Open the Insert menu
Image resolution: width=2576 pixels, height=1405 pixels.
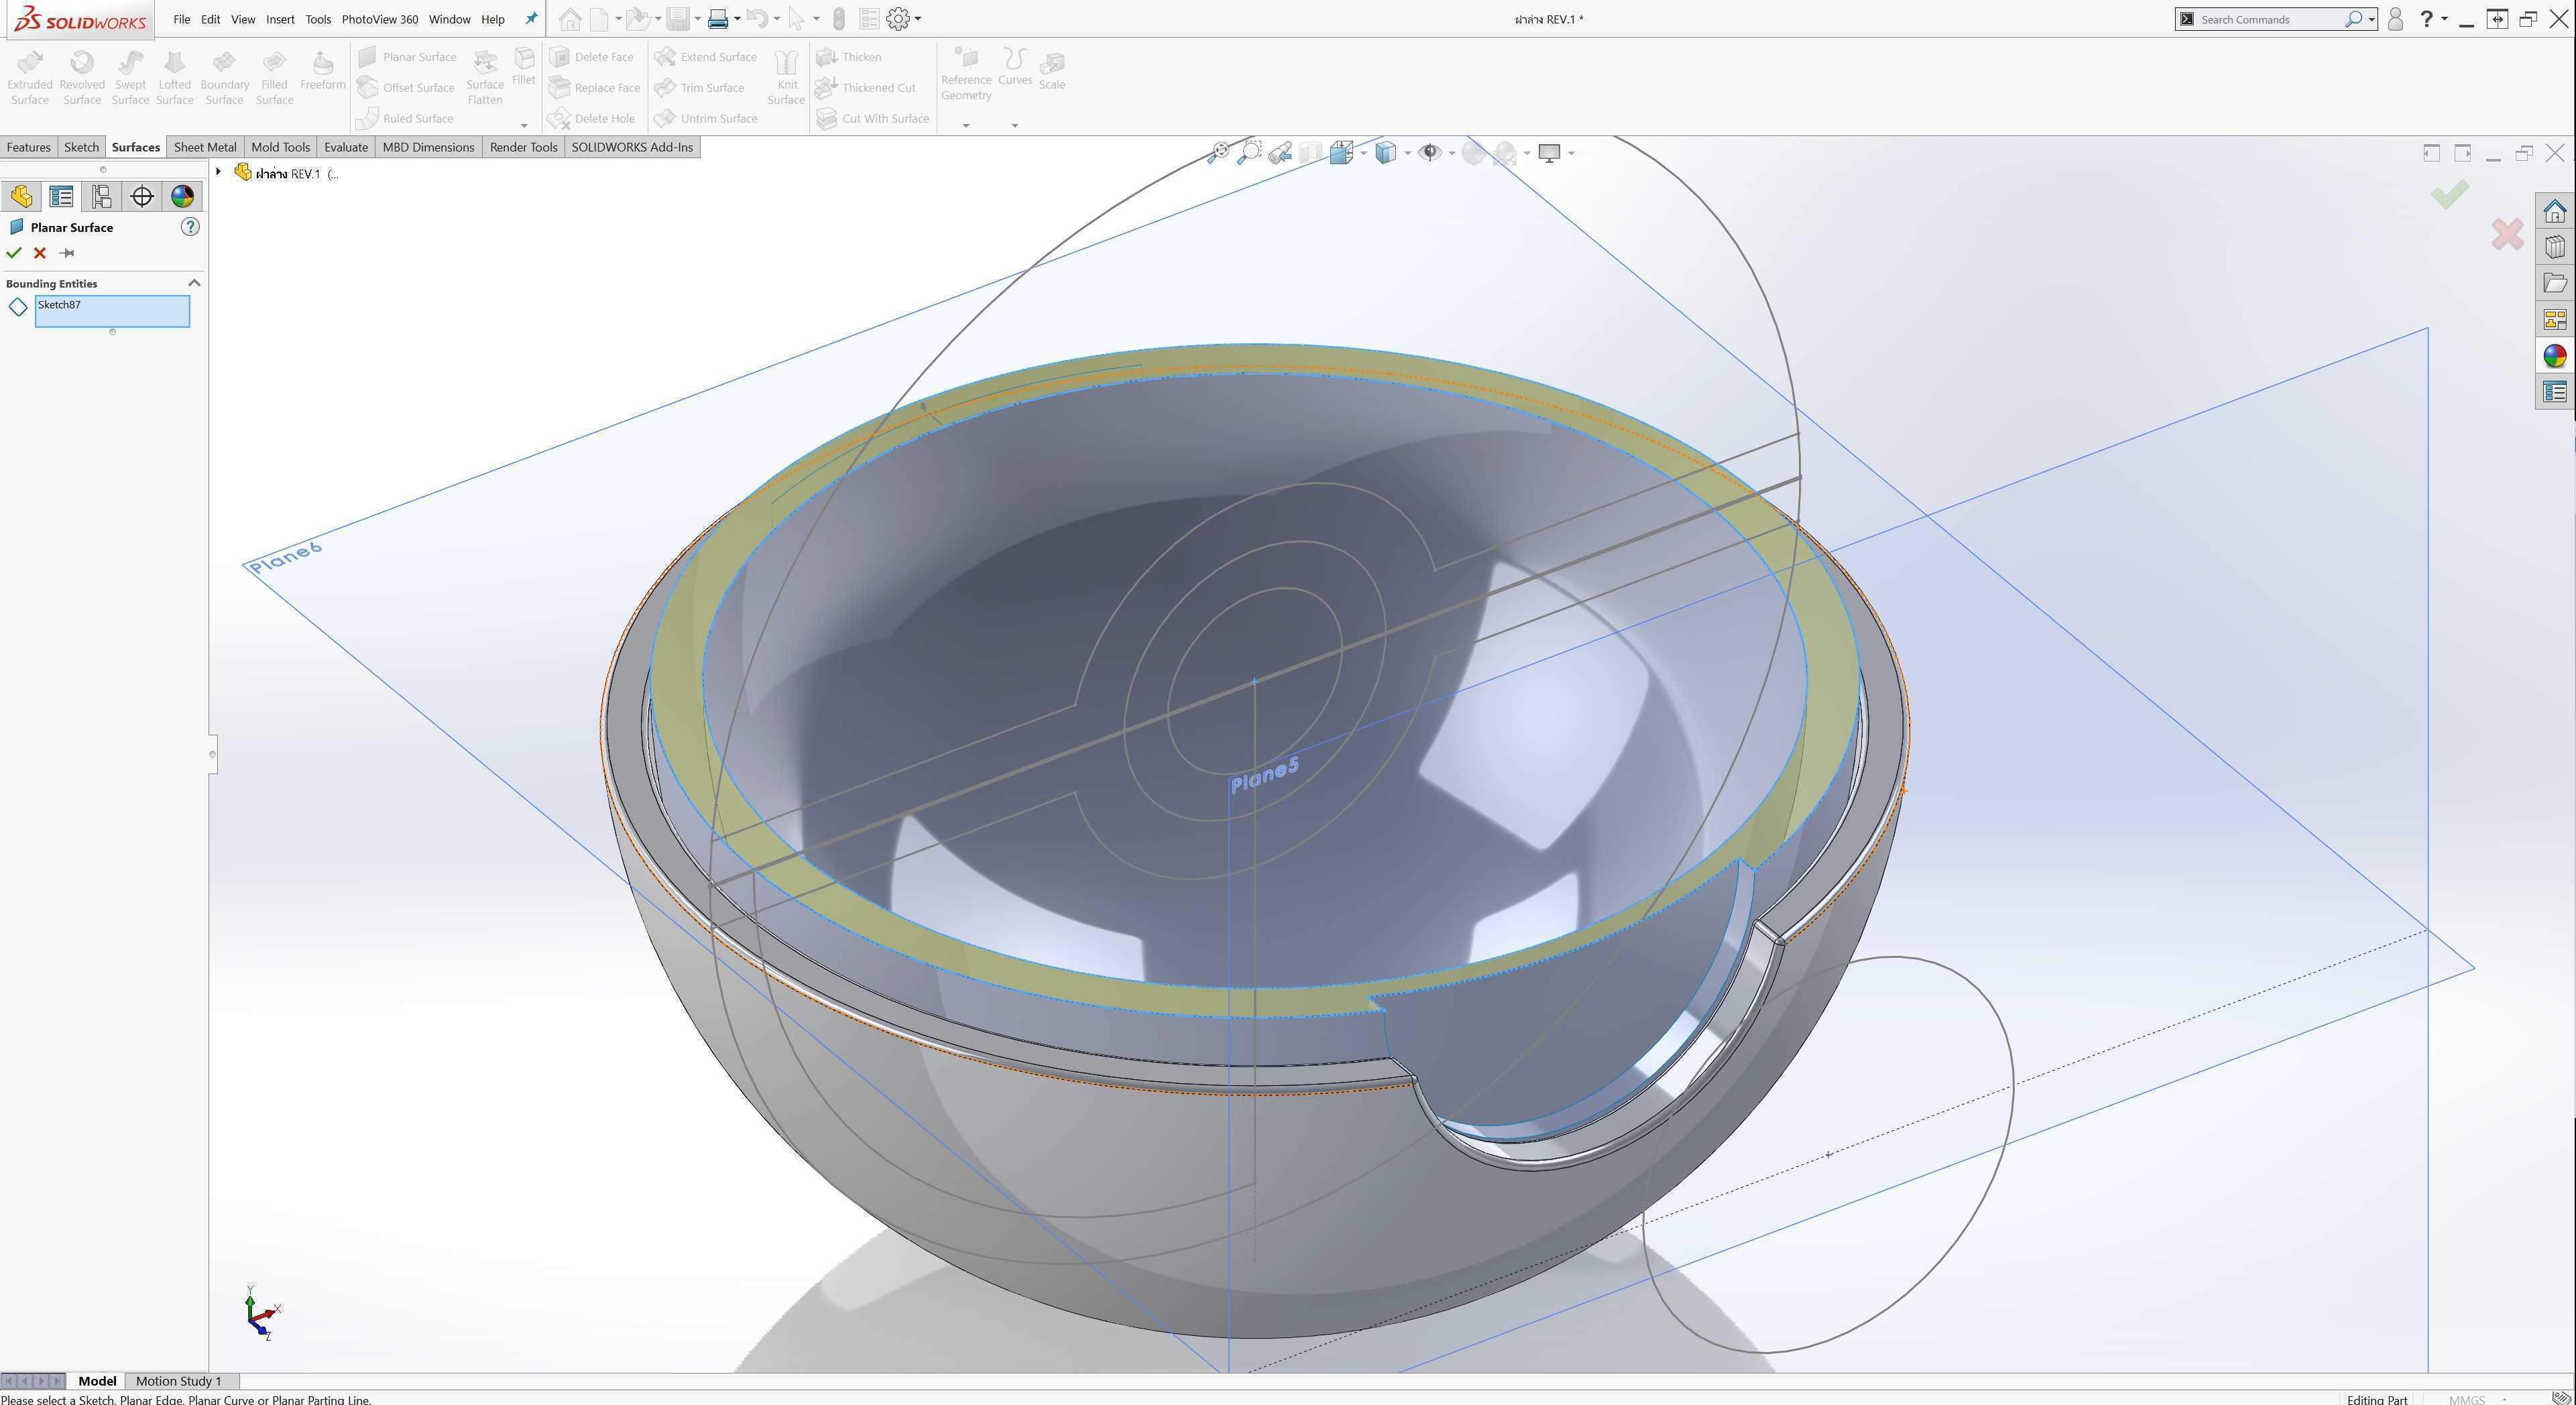280,19
